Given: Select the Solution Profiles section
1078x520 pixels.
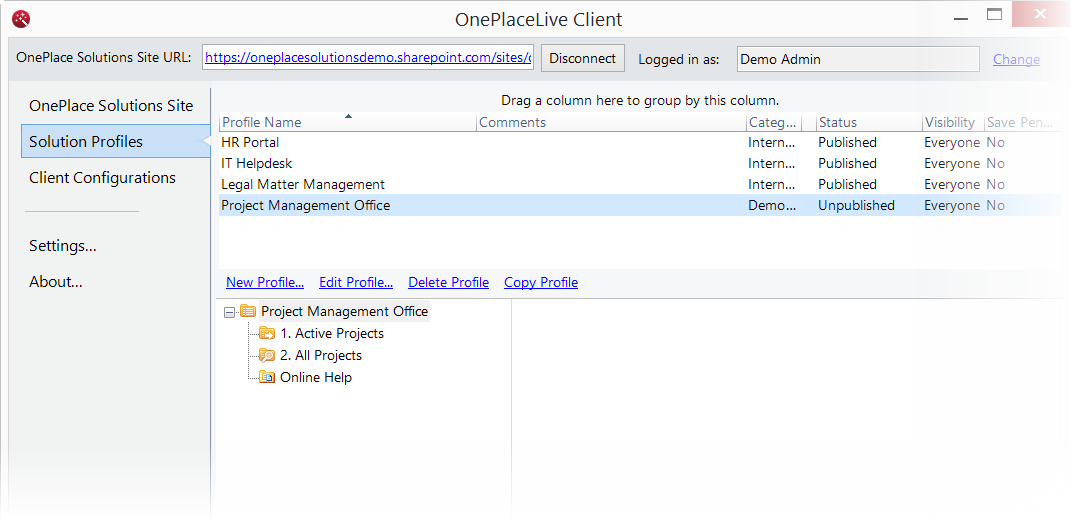Looking at the screenshot, I should [x=116, y=142].
